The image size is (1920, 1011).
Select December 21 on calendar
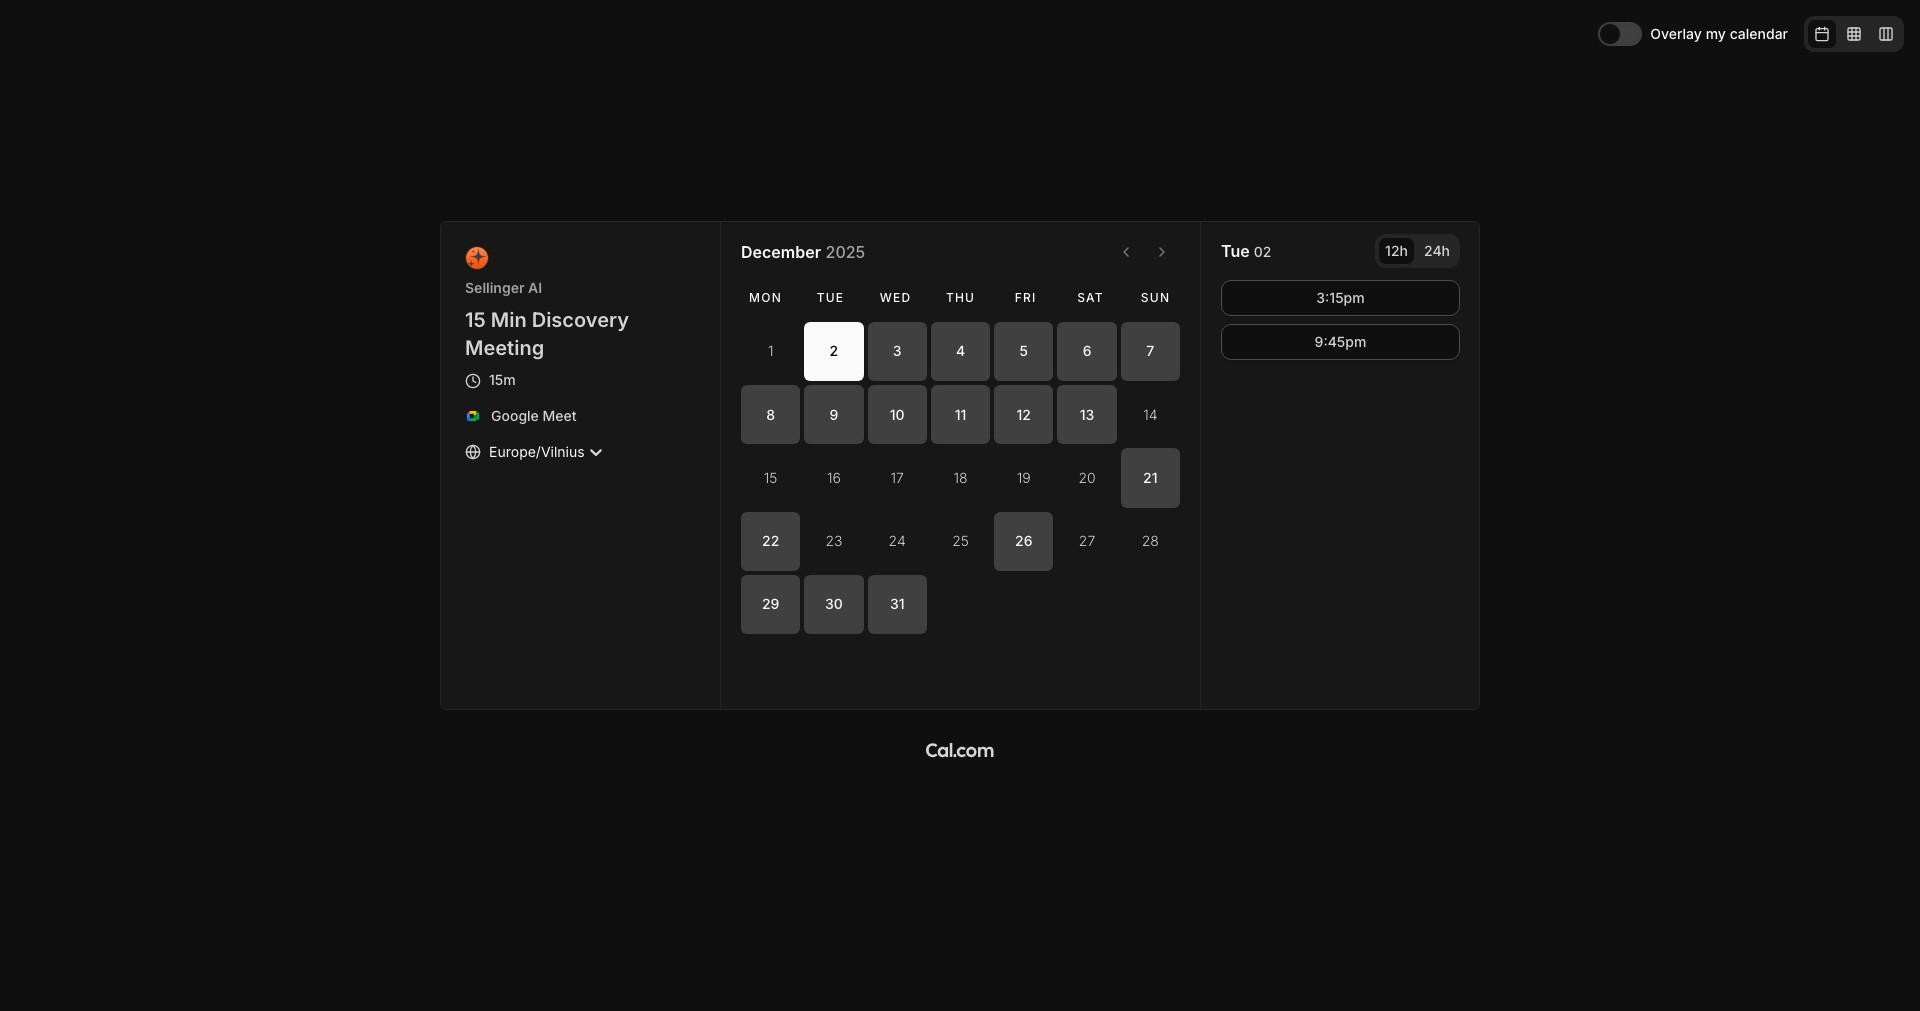point(1150,478)
